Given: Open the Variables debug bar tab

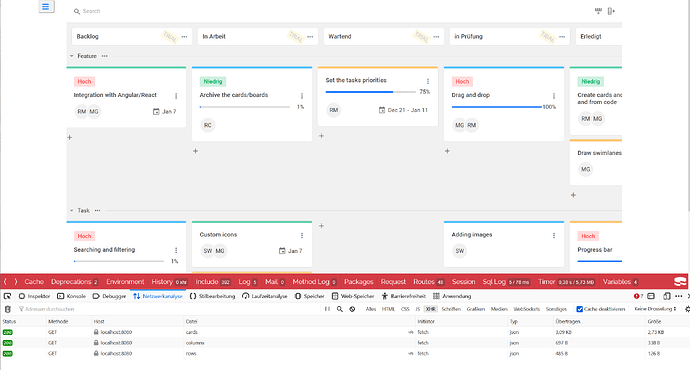Looking at the screenshot, I should pos(620,282).
